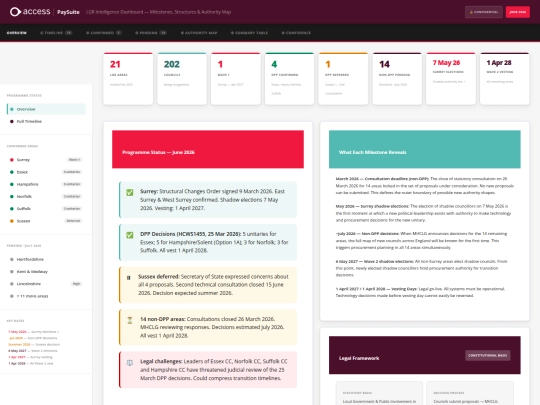Click the '4' DPP confirmed stat card
This screenshot has width=540, height=405.
tap(289, 79)
